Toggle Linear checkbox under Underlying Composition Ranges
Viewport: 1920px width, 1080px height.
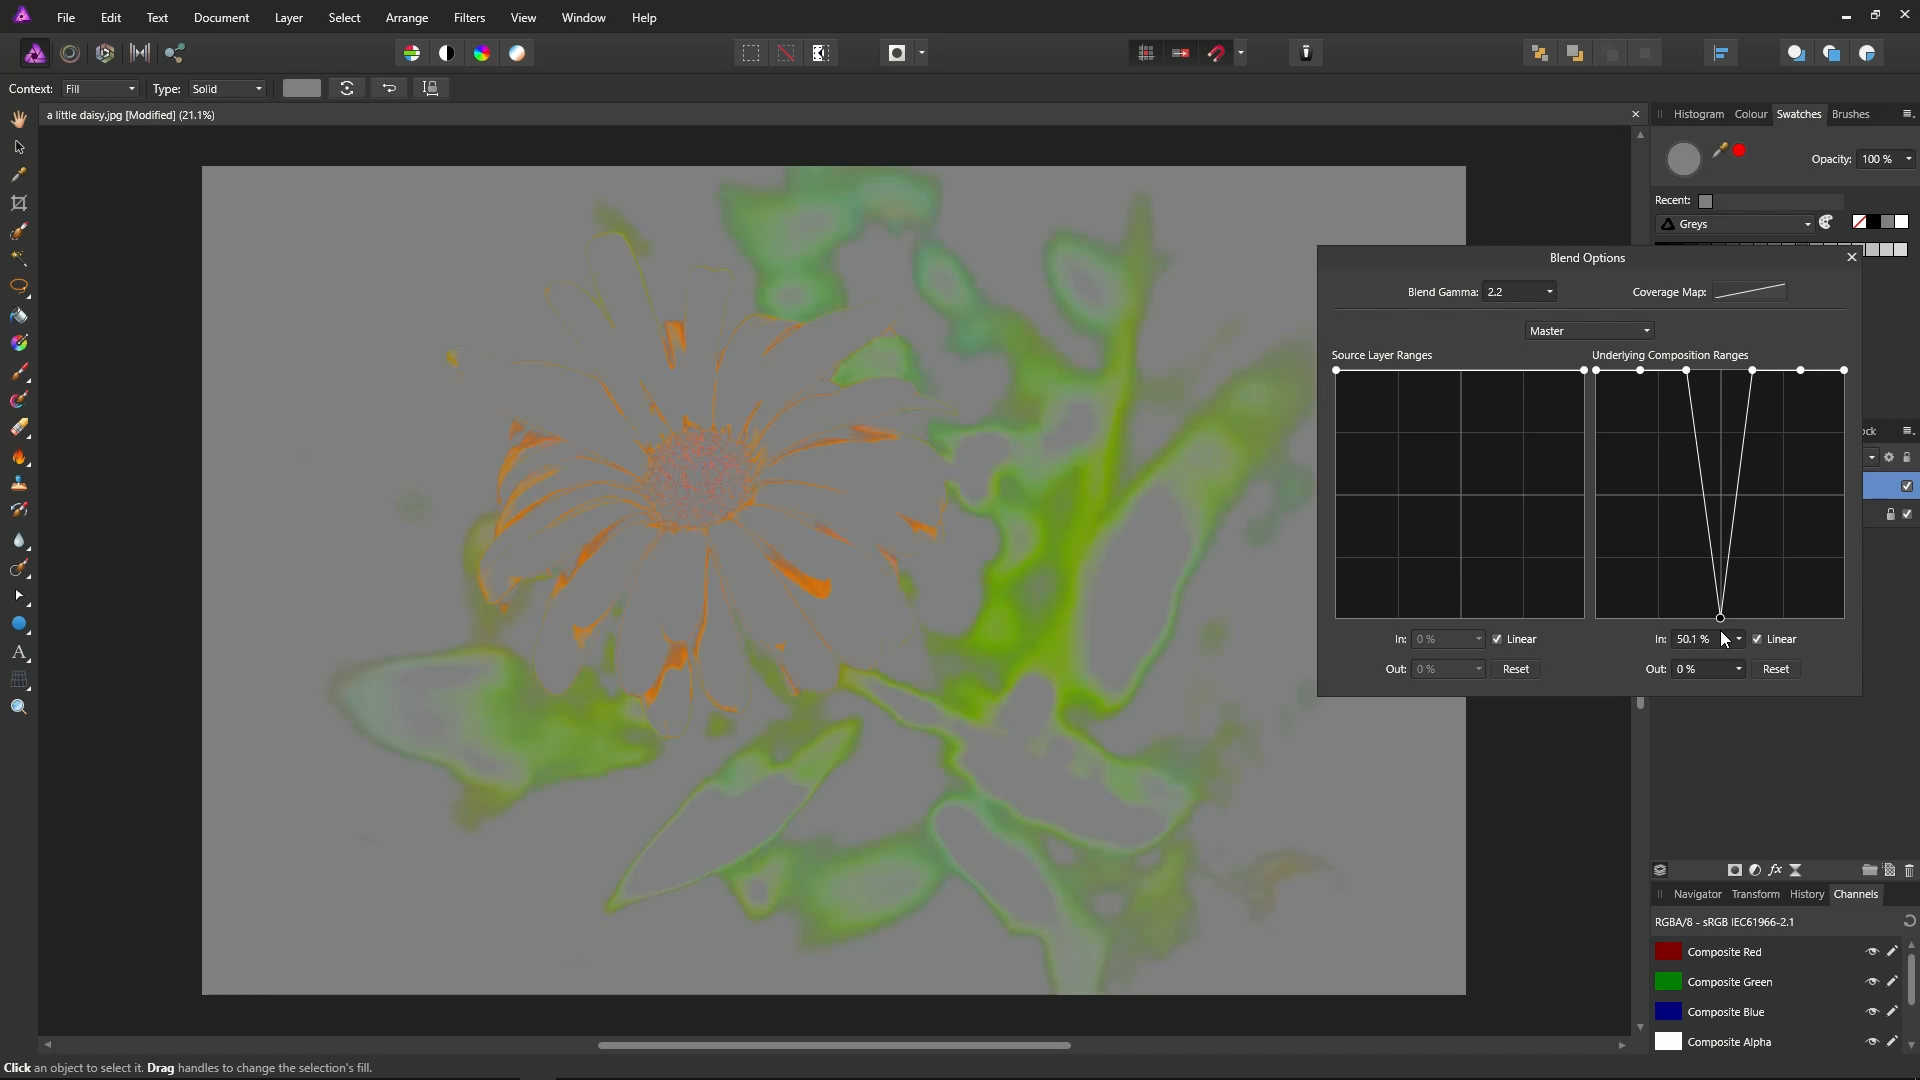(x=1757, y=639)
